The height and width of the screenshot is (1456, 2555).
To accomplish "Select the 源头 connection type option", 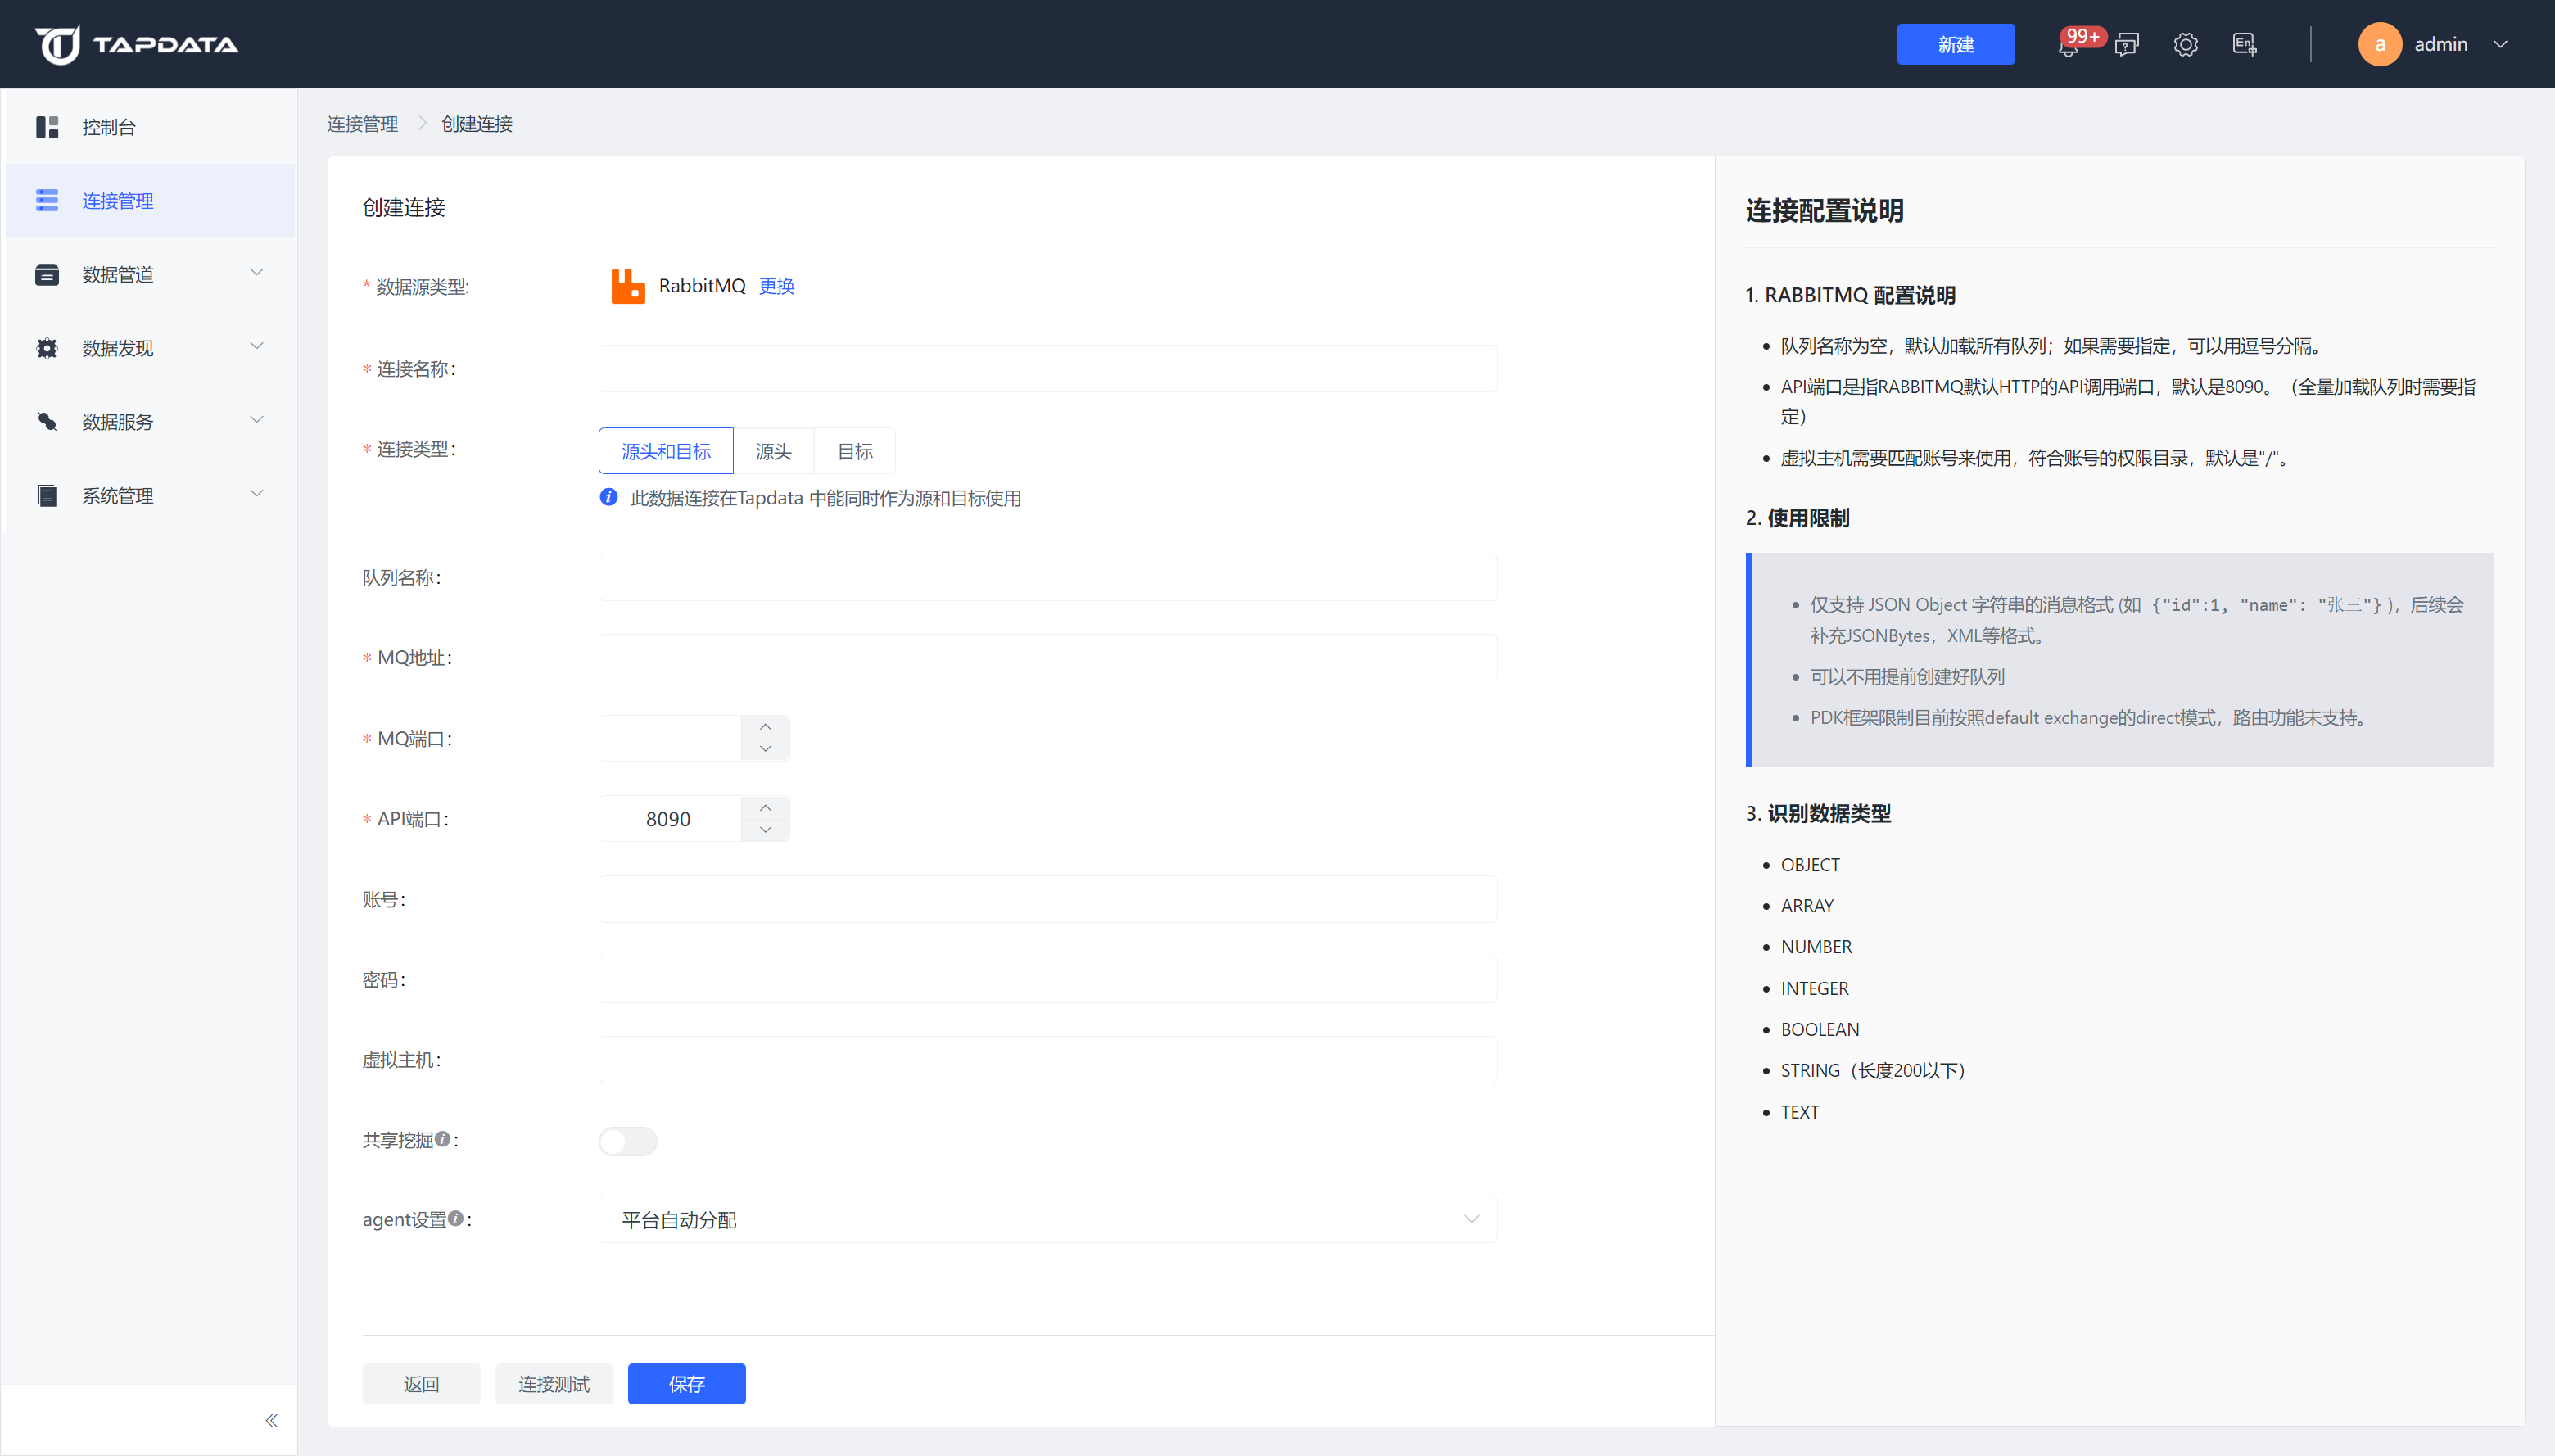I will pyautogui.click(x=773, y=451).
